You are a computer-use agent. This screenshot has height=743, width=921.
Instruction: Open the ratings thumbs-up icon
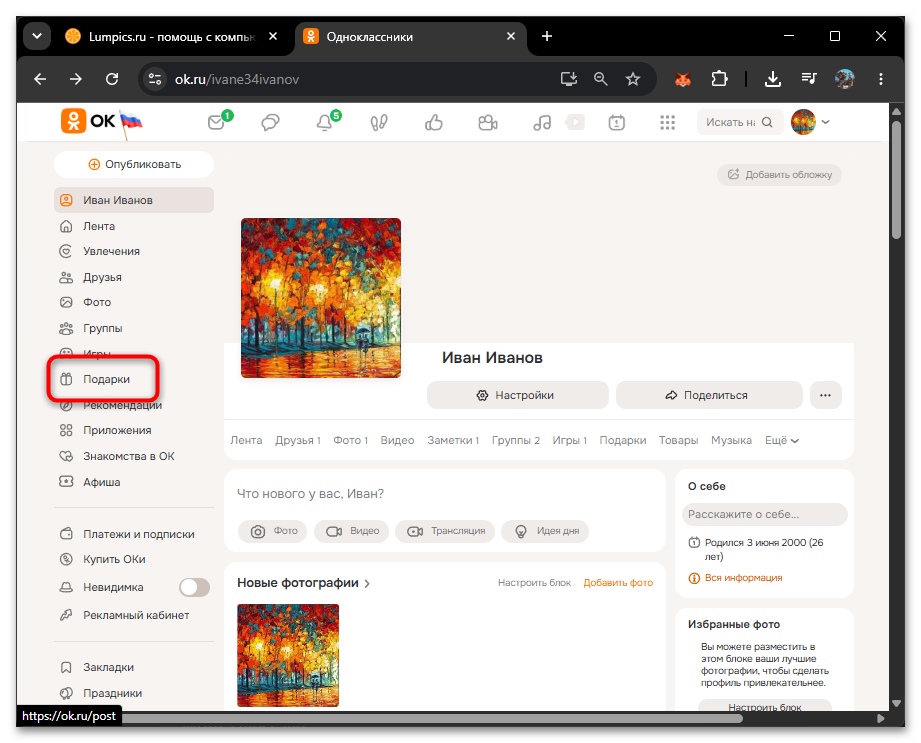click(433, 122)
